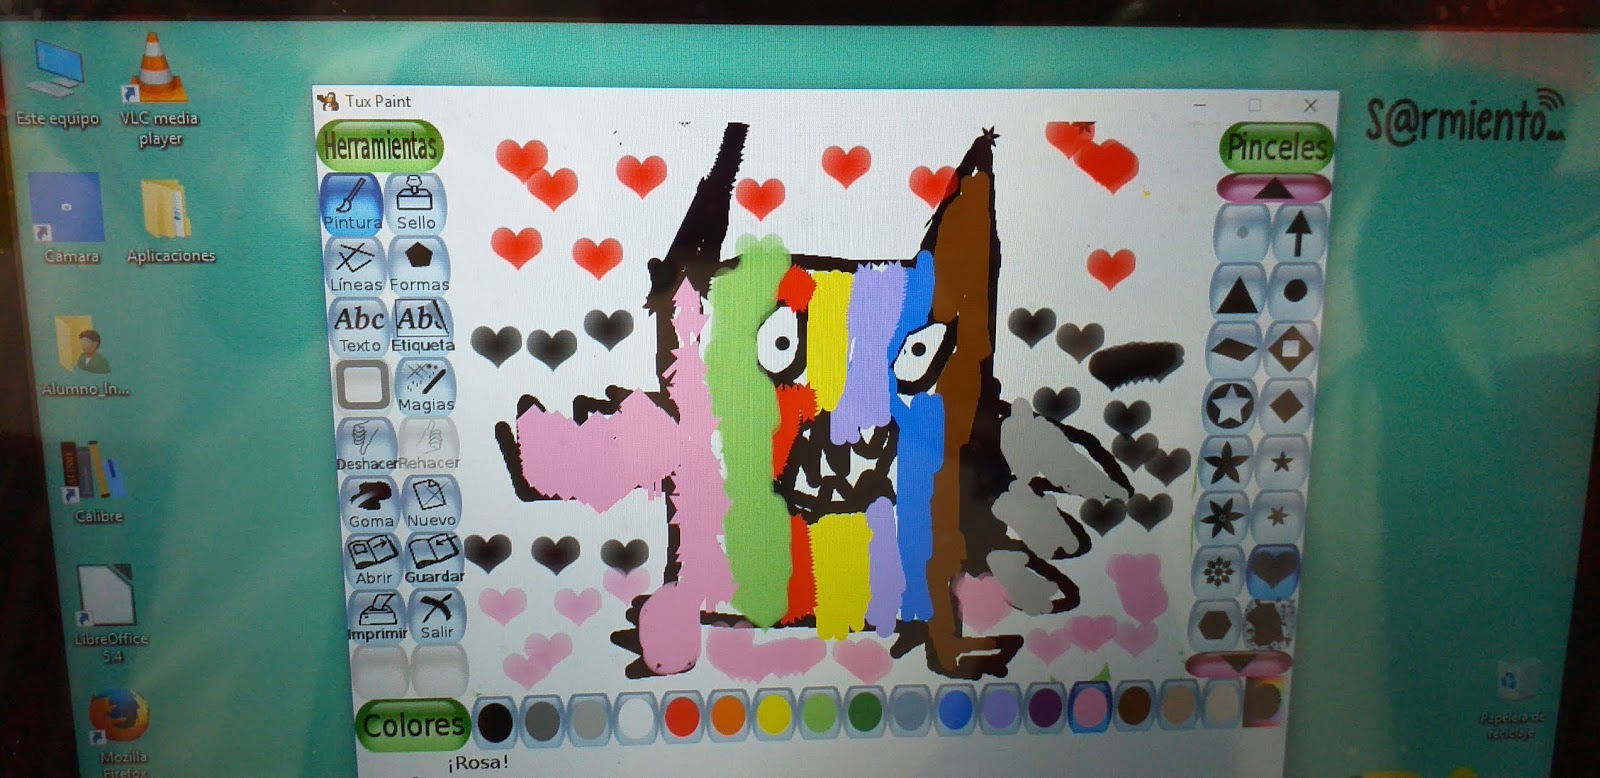This screenshot has width=1600, height=778.
Task: Pick the bright blue color swatch
Action: (955, 711)
